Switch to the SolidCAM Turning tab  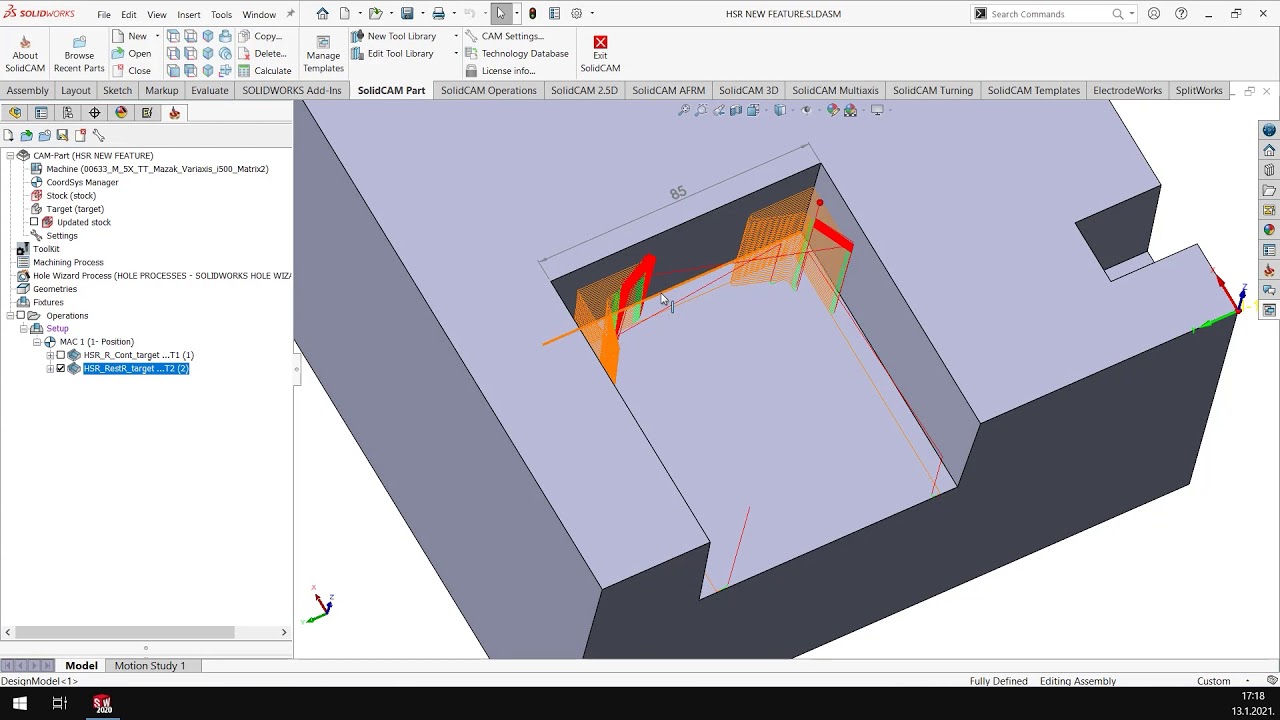tap(933, 90)
